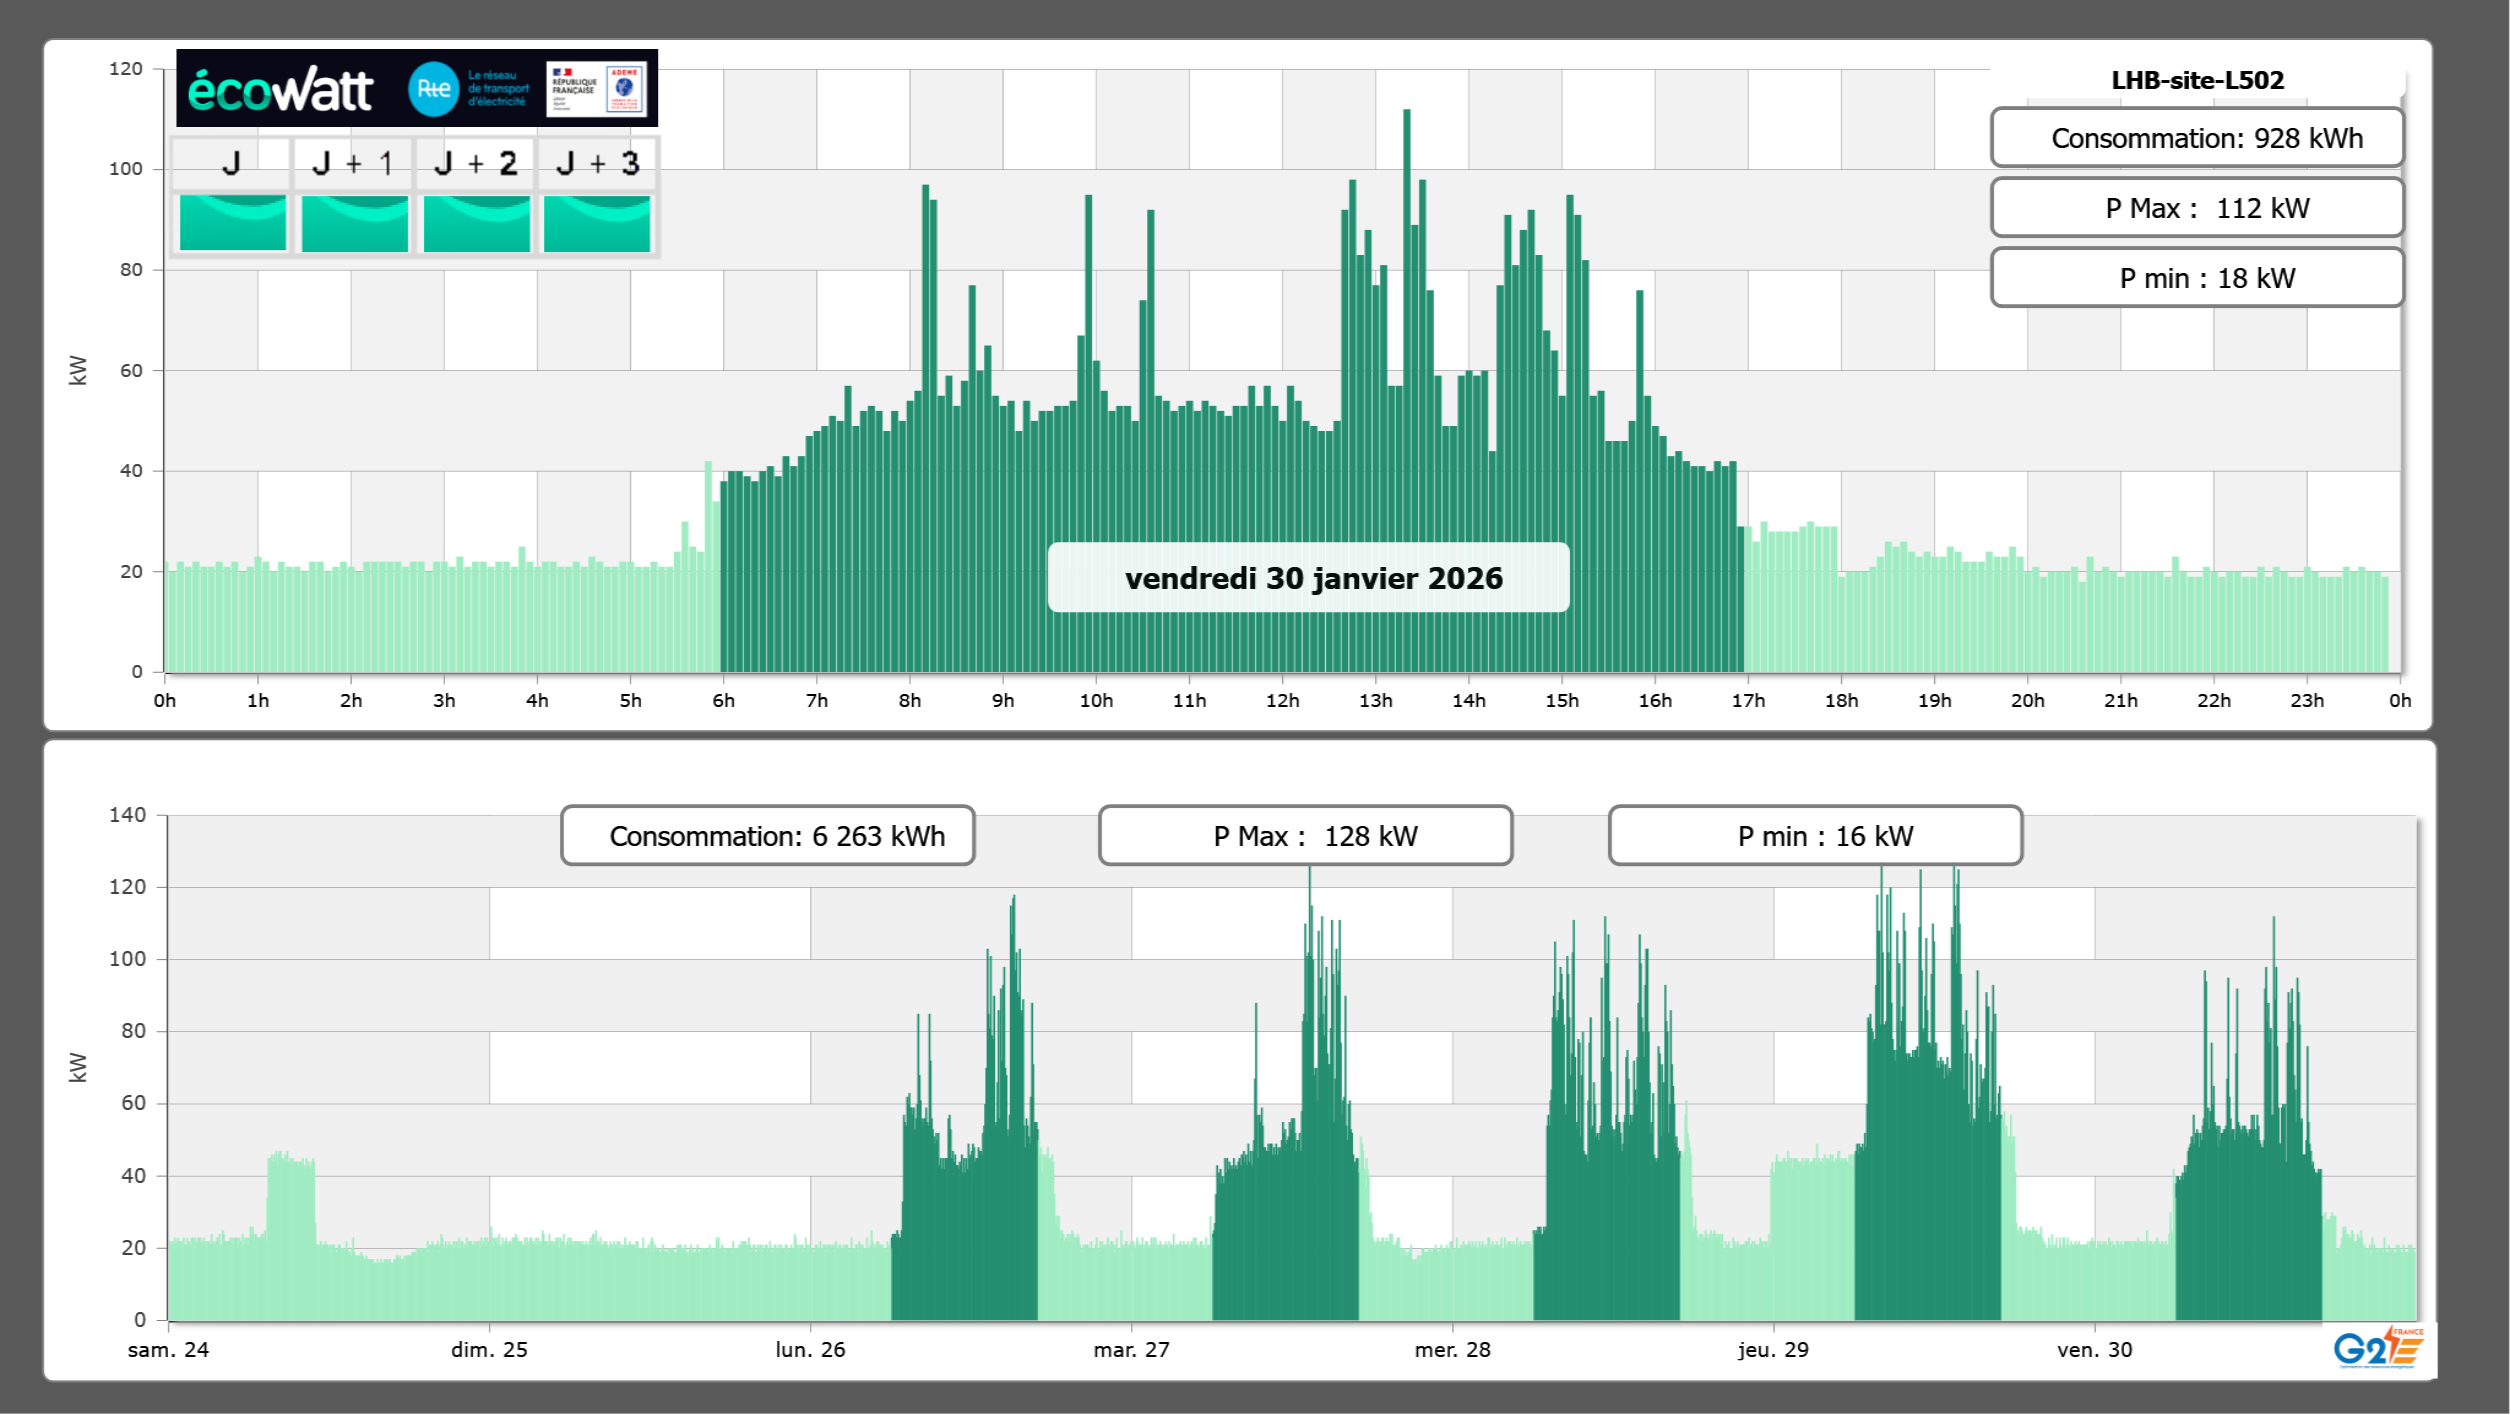This screenshot has height=1415, width=2511.
Task: Select the J + 3 ecowatt signal tile
Action: coord(597,223)
